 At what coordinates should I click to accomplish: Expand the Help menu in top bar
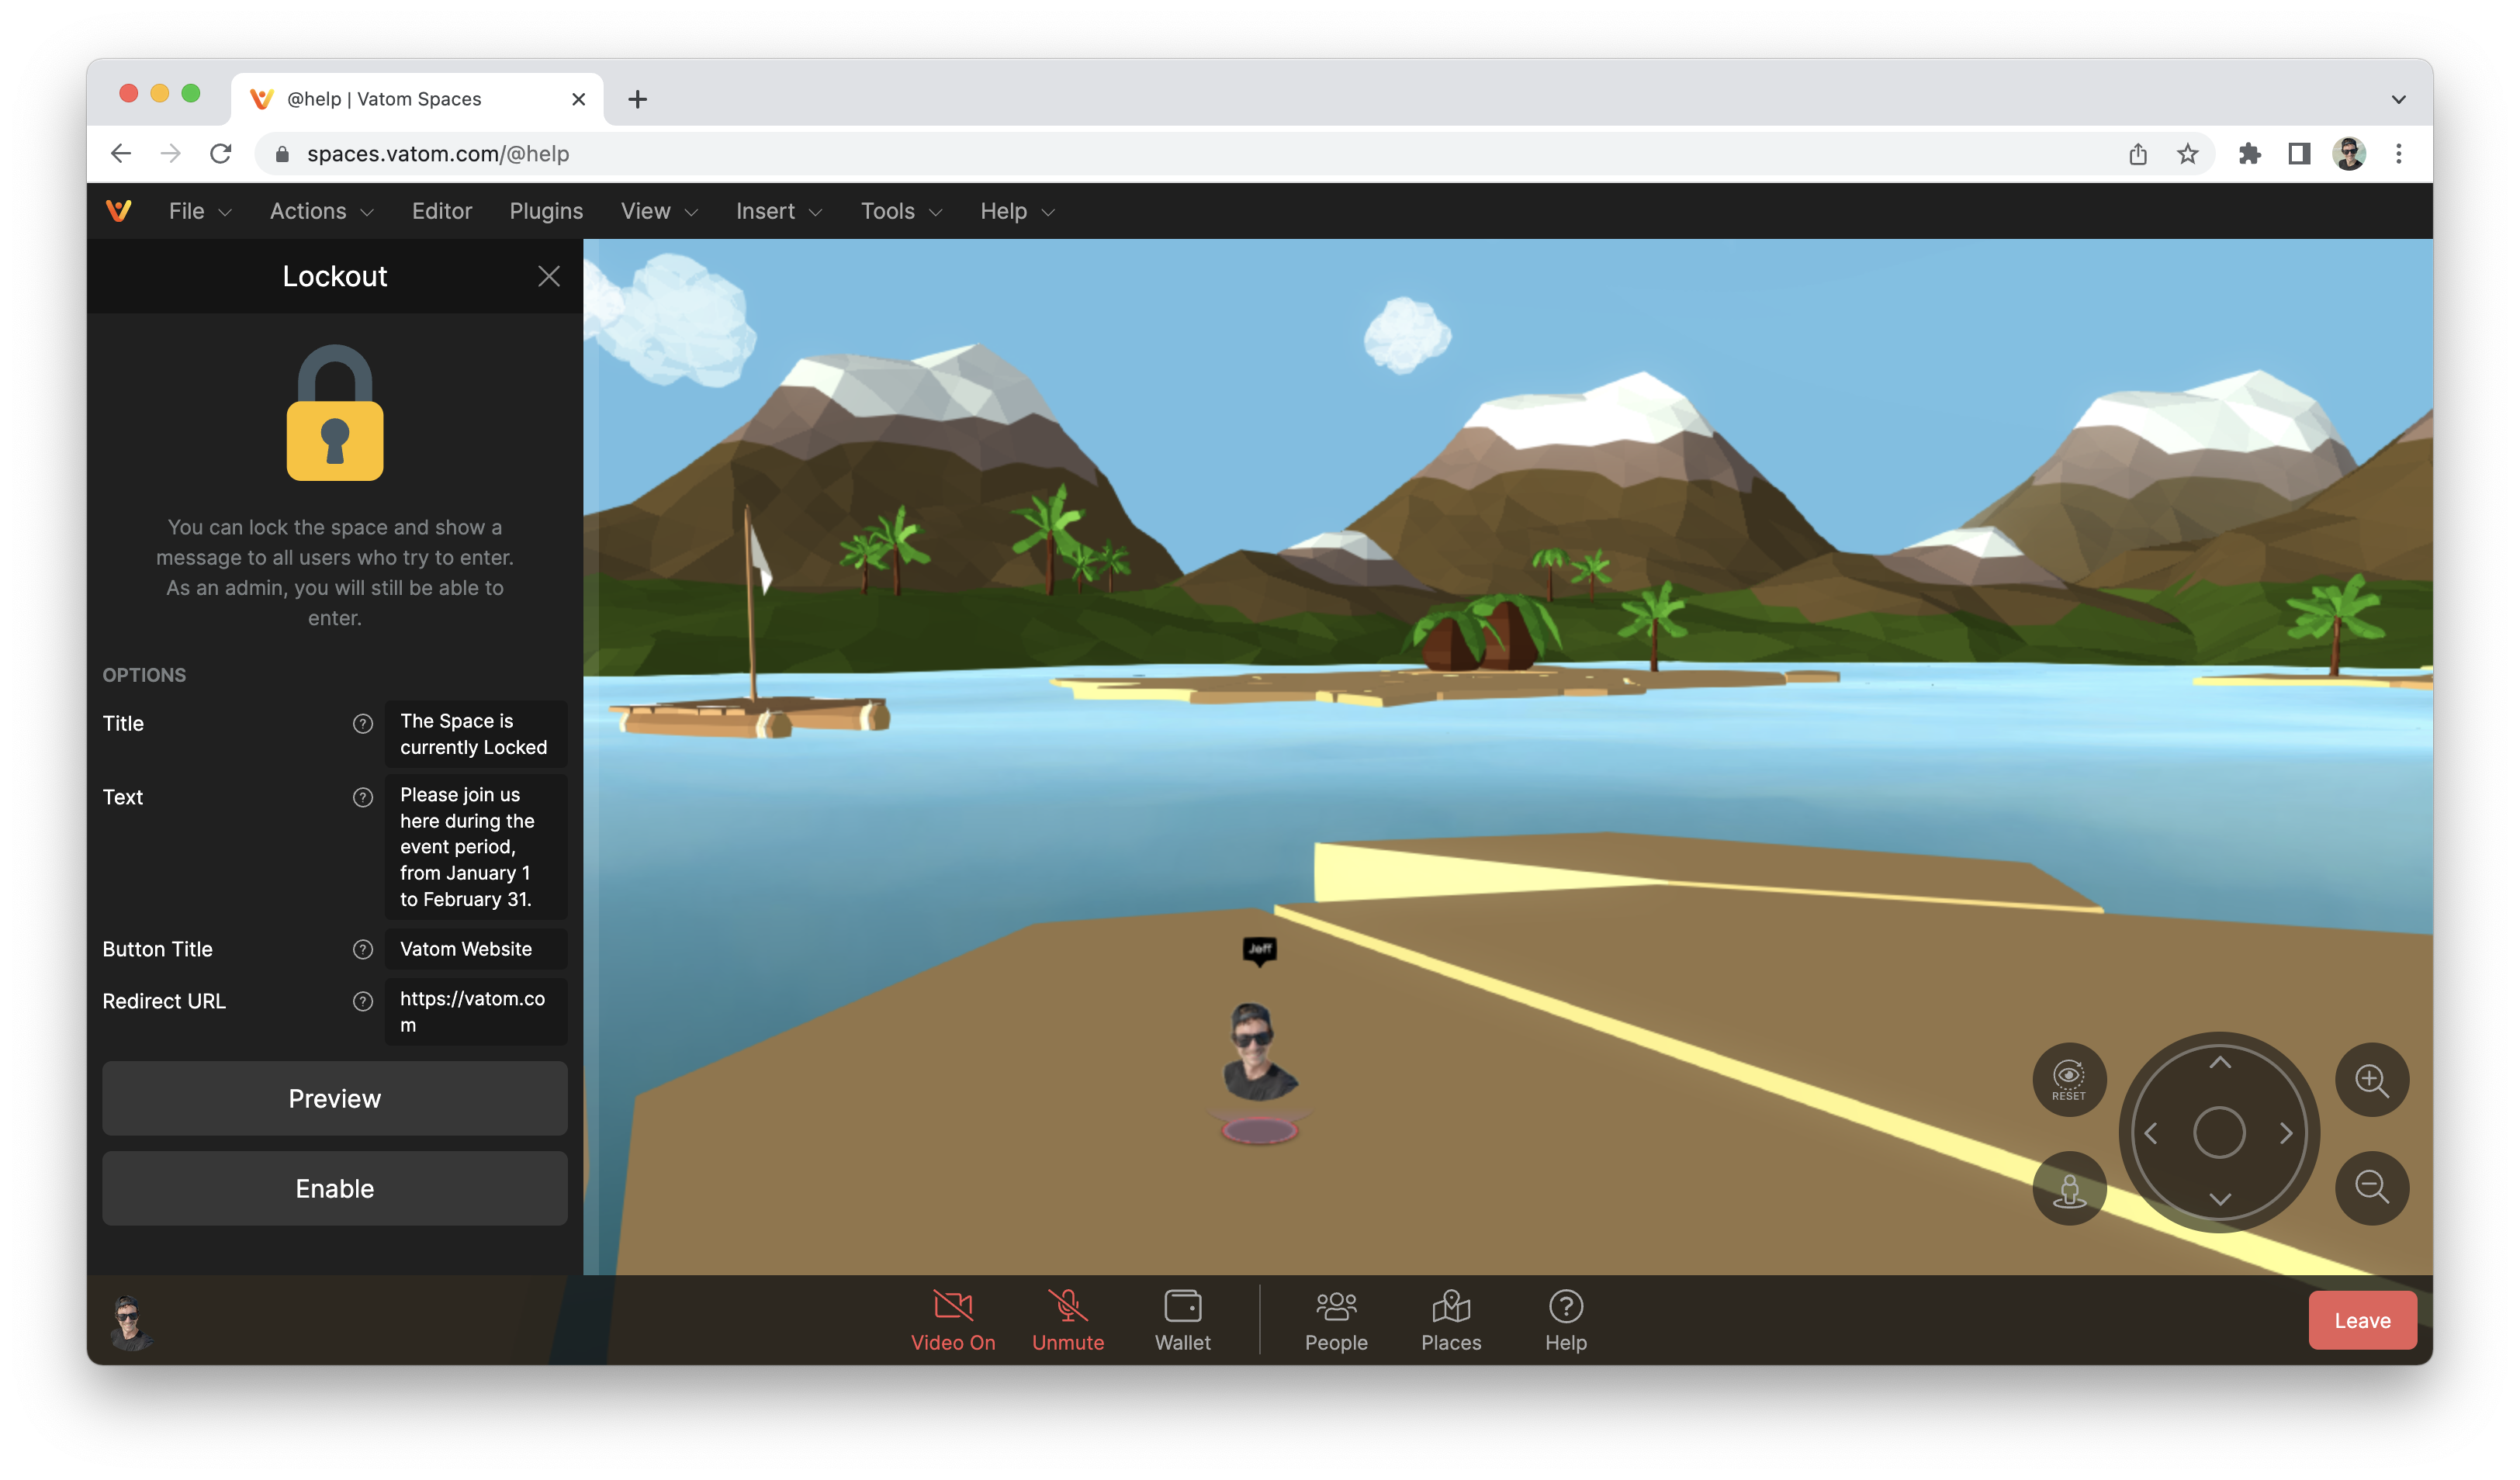click(x=1017, y=211)
